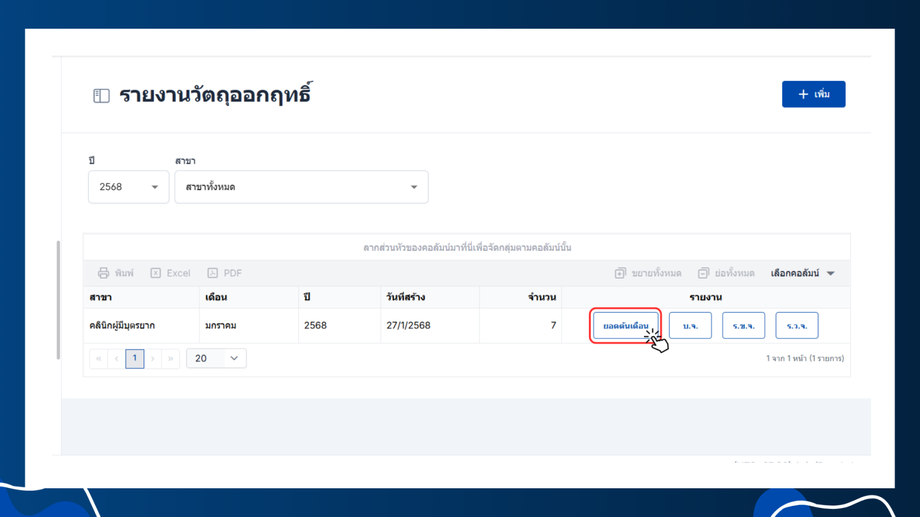Click ย่อทั้งหมด collapse all
The width and height of the screenshot is (920, 517).
[726, 273]
